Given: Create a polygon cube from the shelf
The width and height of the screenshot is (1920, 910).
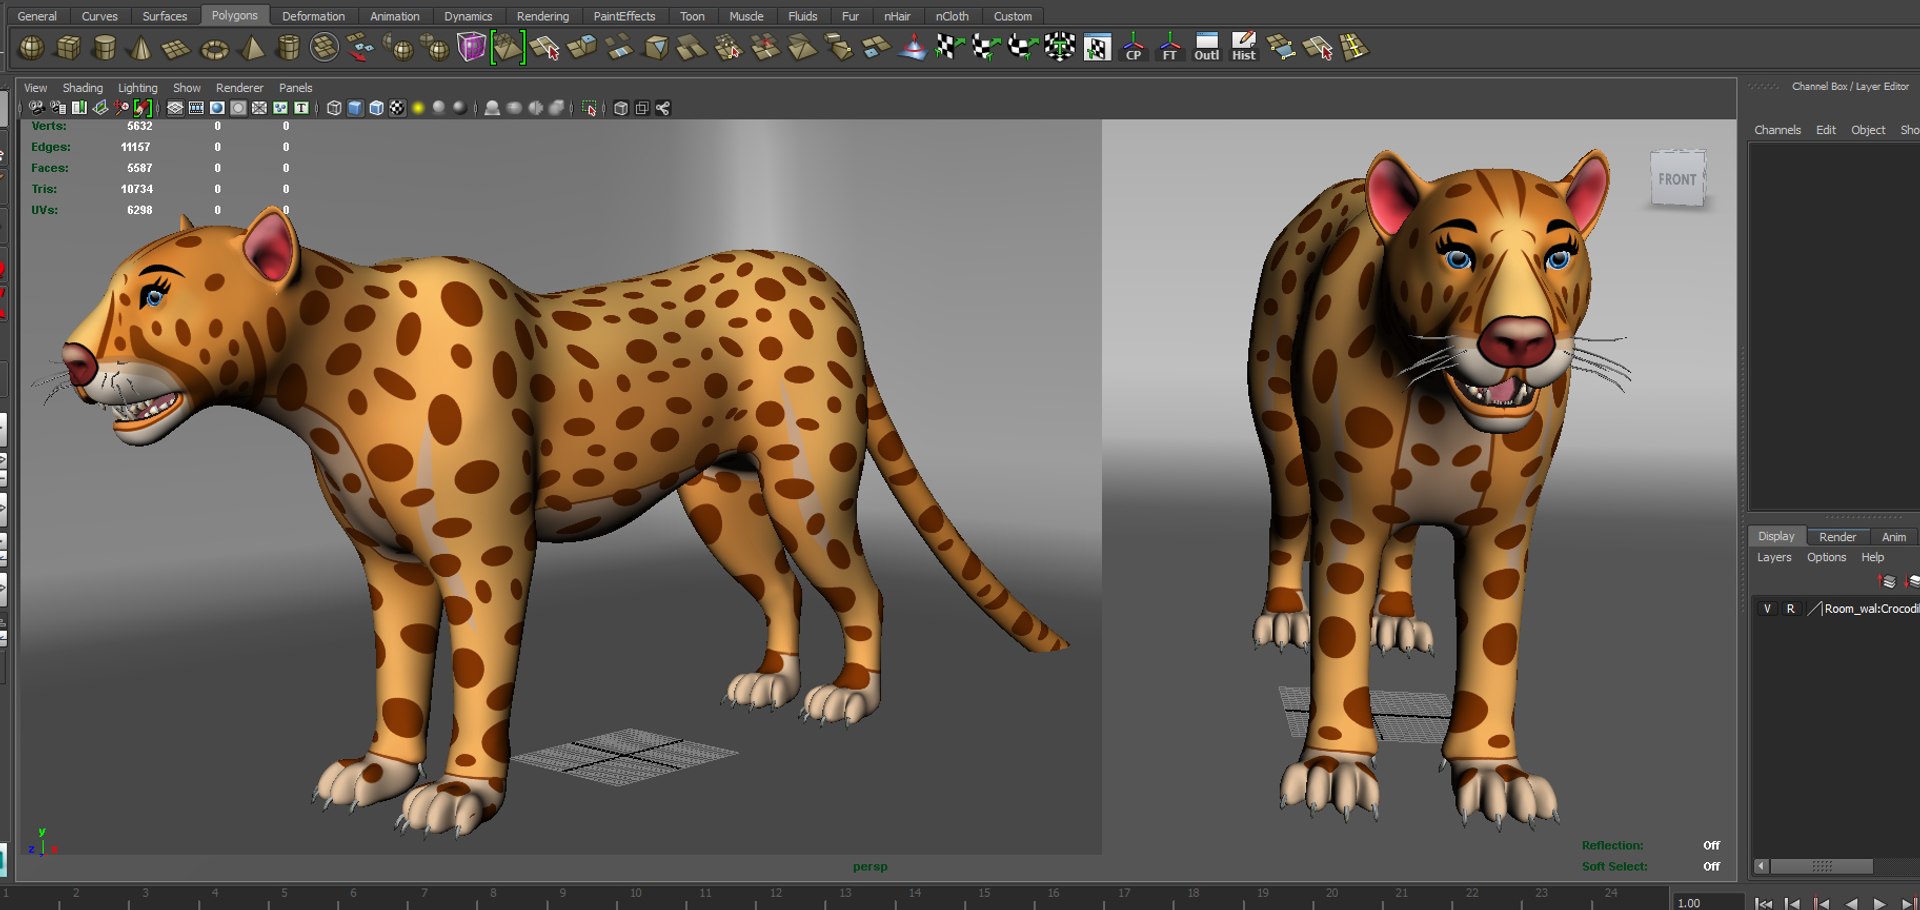Looking at the screenshot, I should pos(68,47).
